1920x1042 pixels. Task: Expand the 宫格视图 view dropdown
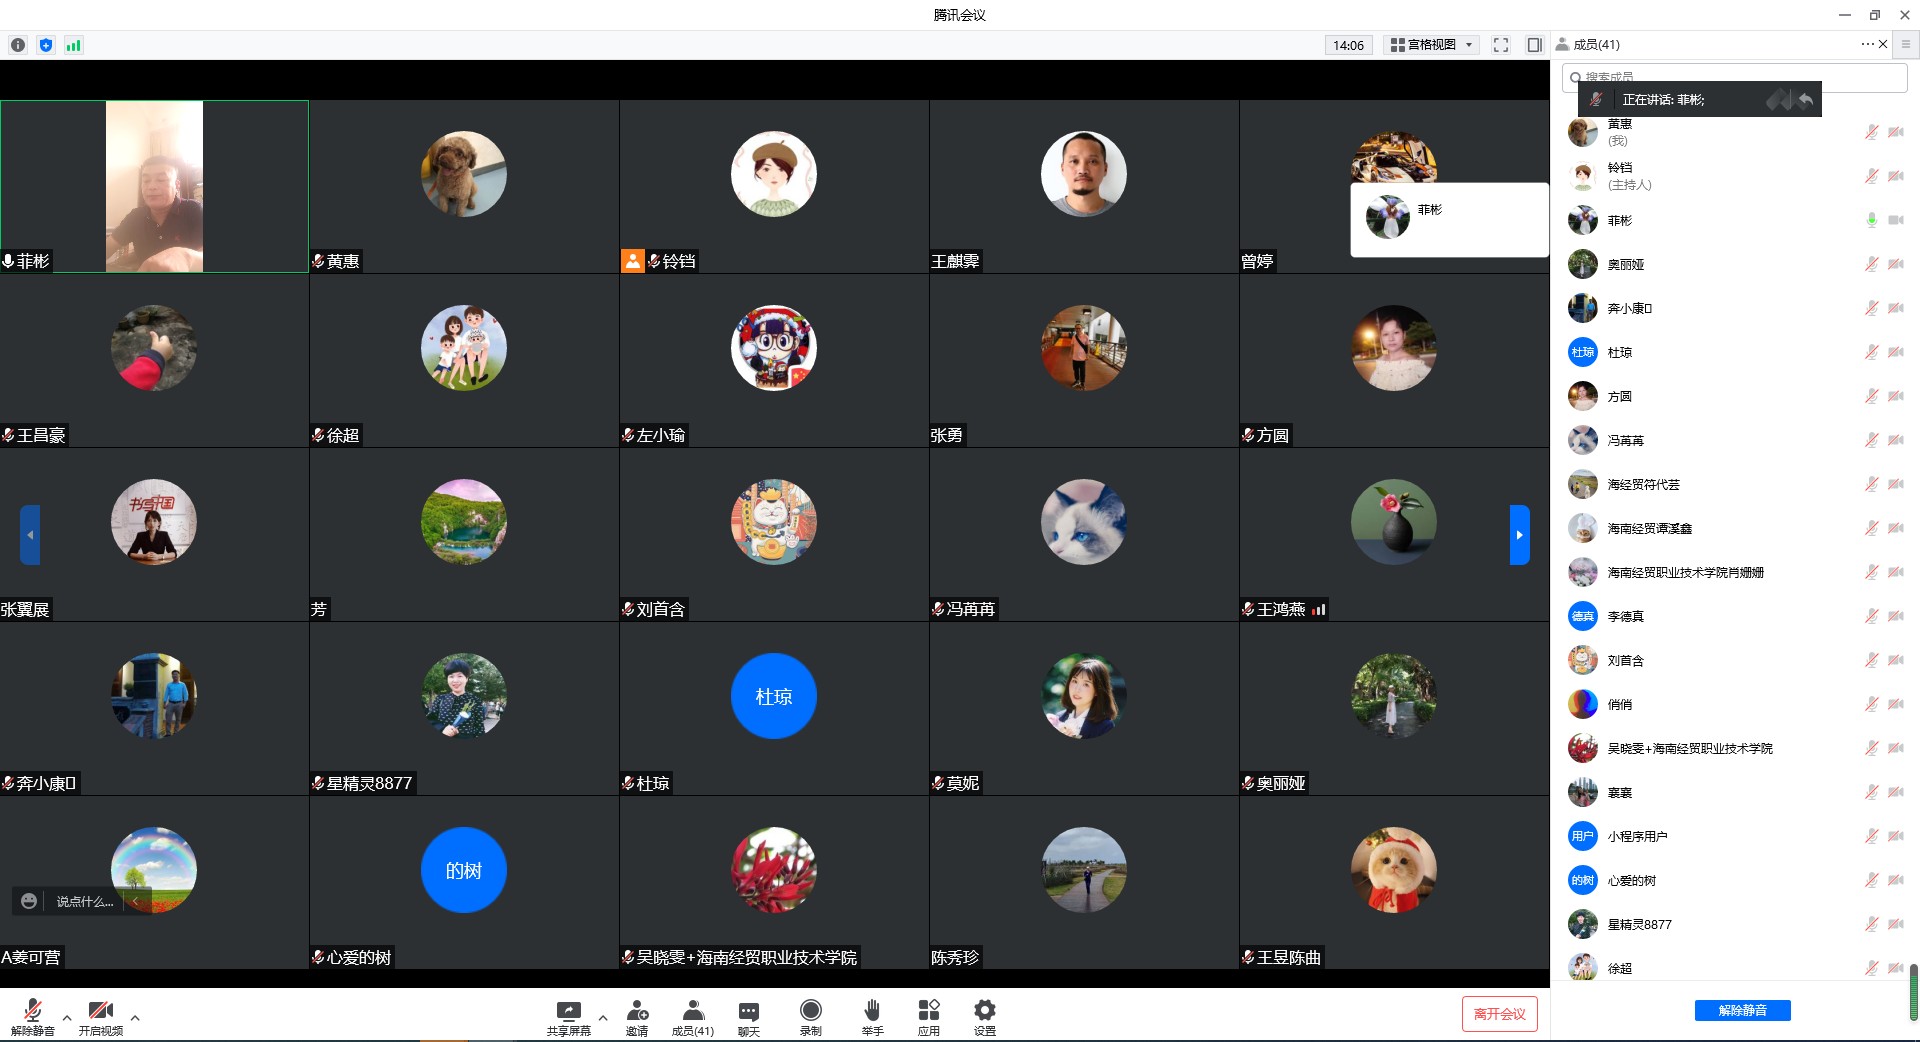pyautogui.click(x=1433, y=45)
